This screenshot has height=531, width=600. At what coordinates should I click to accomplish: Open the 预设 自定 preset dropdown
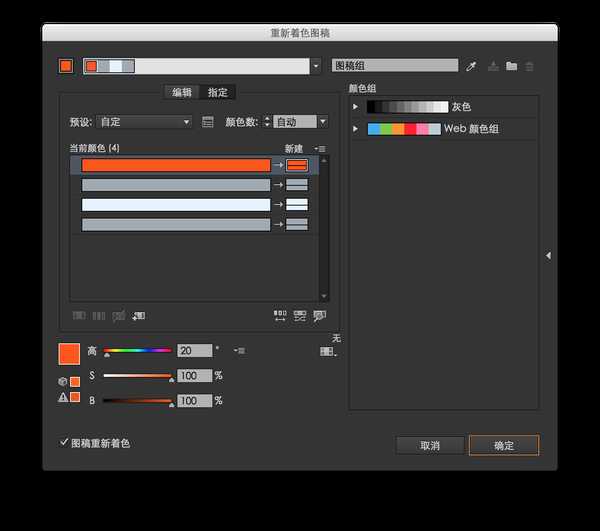coord(144,122)
